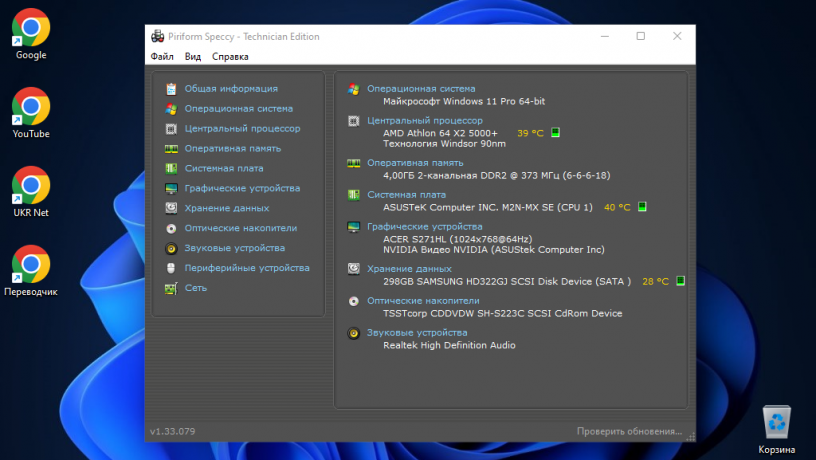816x460 pixels.
Task: Click Проверить обновления link in status bar
Action: point(629,431)
